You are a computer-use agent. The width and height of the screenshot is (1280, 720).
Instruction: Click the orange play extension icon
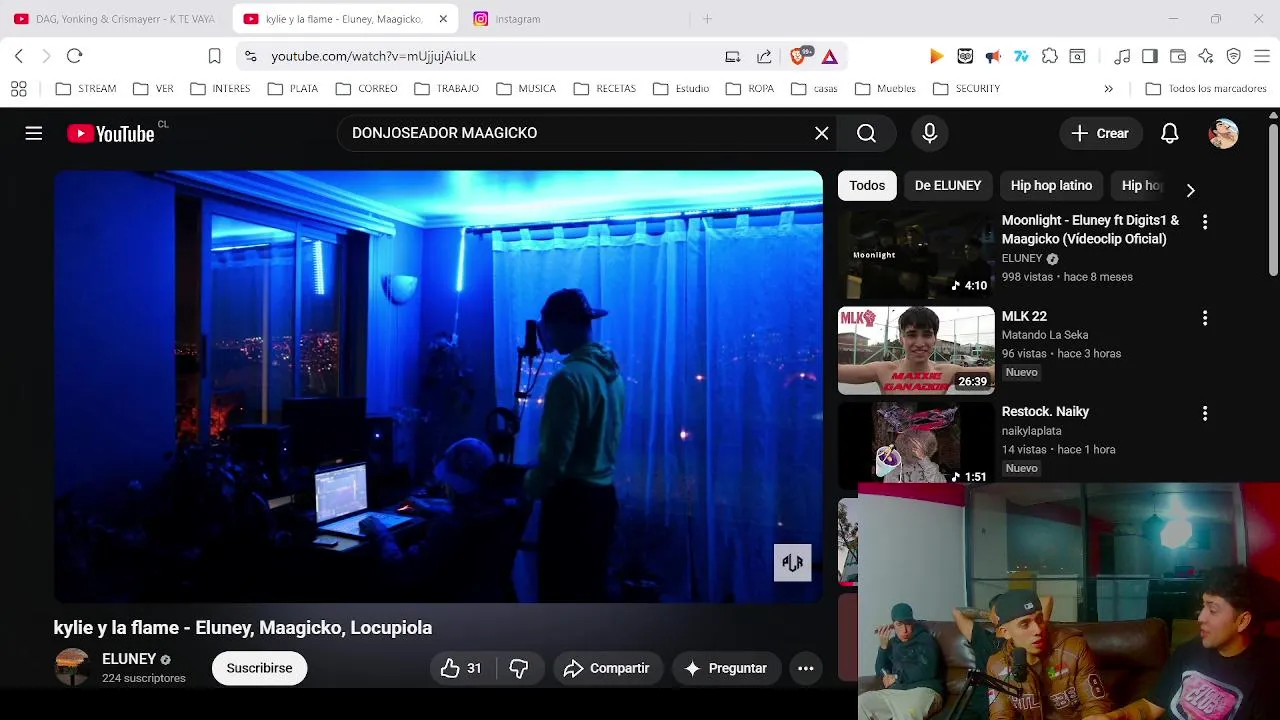(936, 56)
